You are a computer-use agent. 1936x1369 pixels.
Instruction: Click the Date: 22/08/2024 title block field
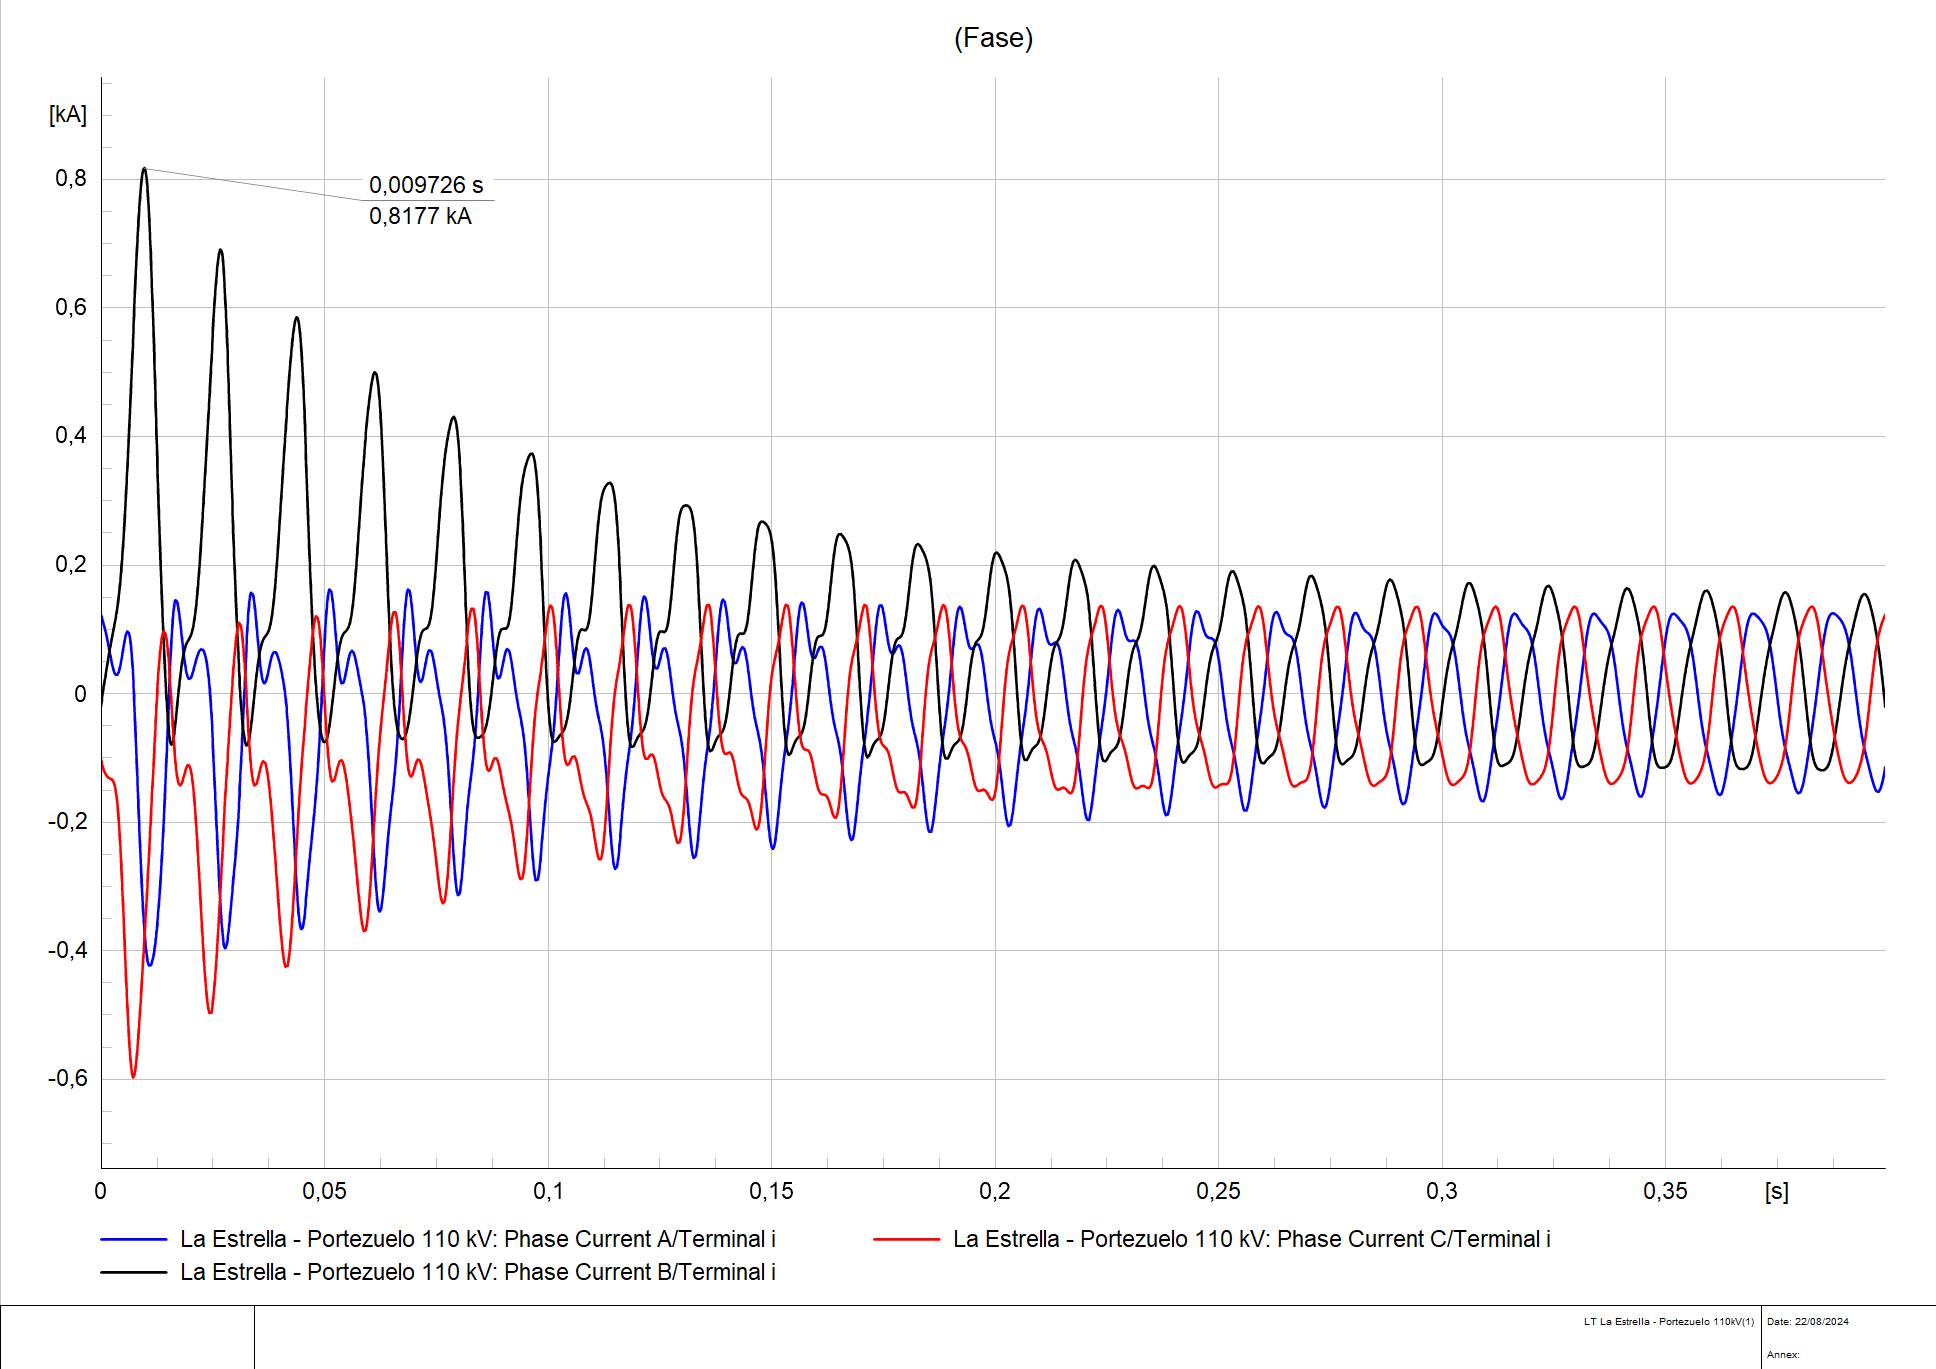pyautogui.click(x=1808, y=1321)
